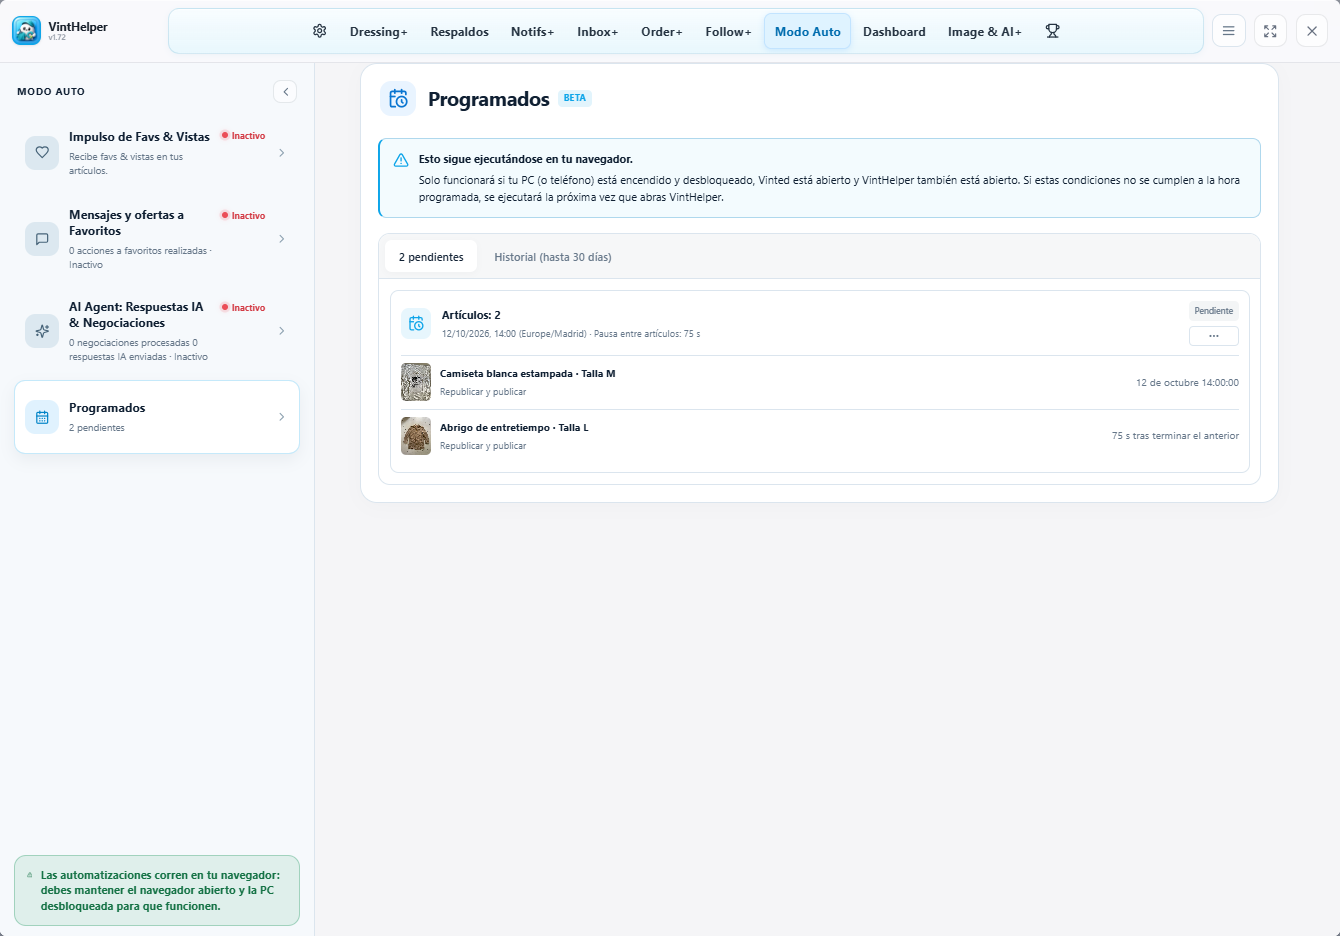
Task: Select the Modo Auto tab
Action: pos(808,32)
